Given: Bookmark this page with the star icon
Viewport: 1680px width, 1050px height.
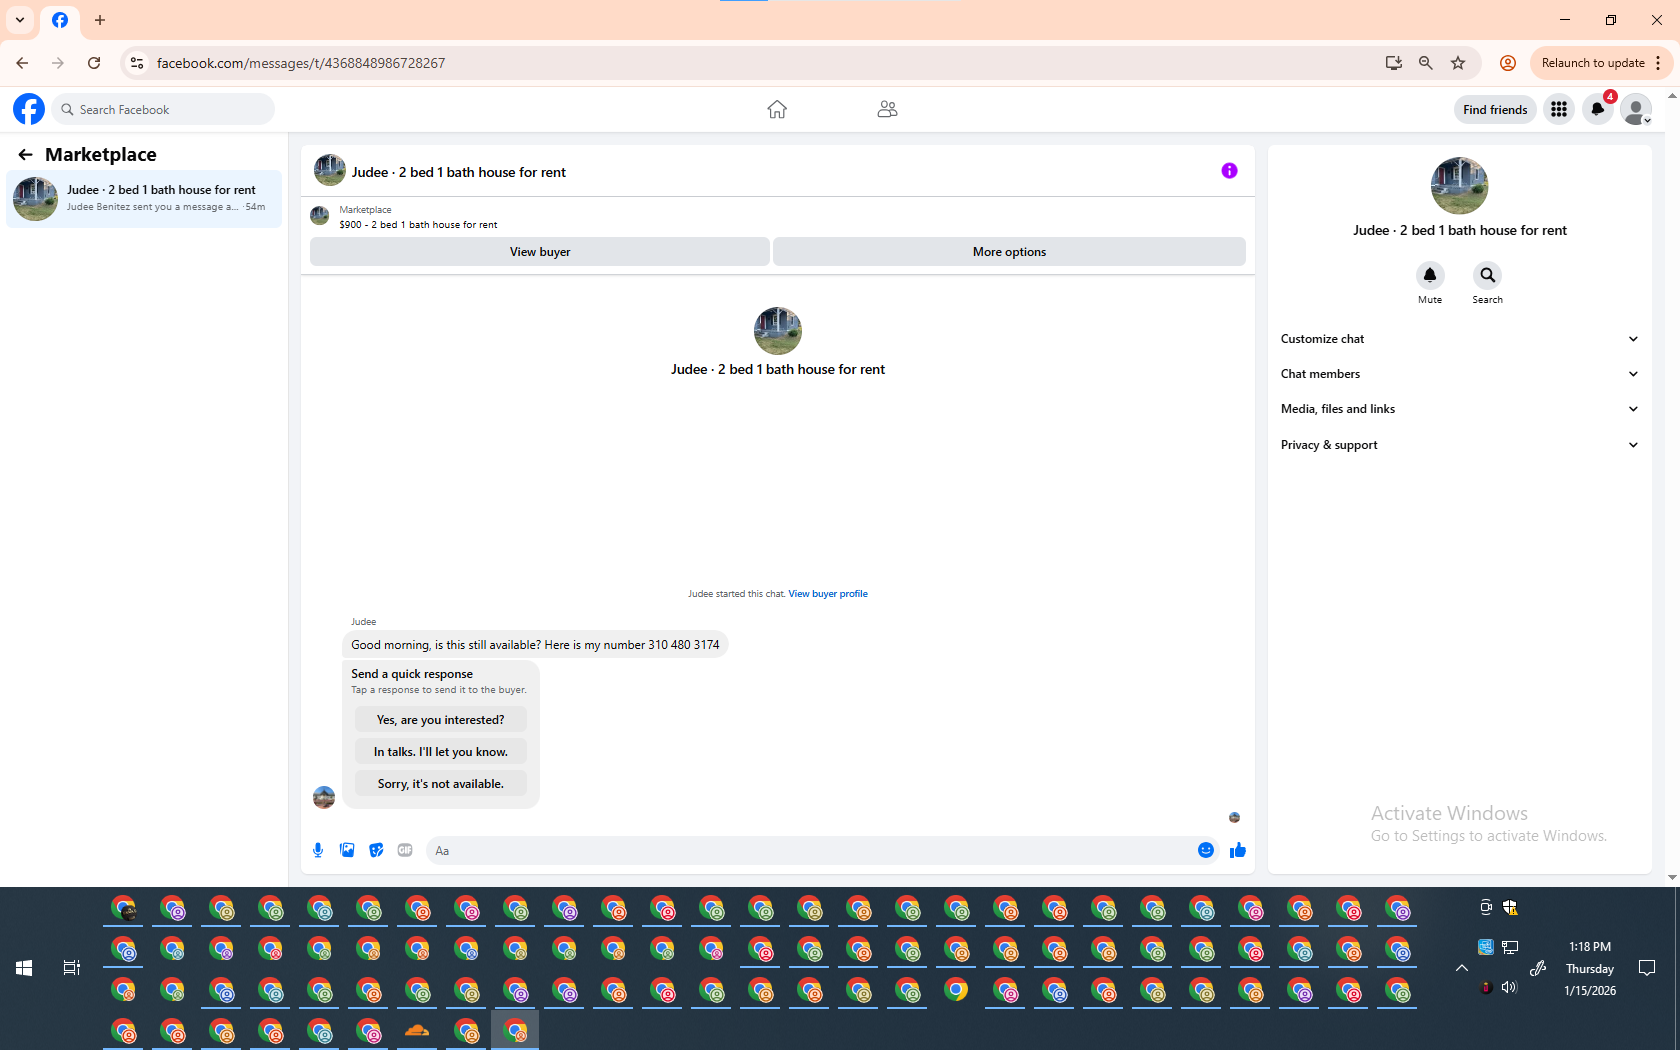Looking at the screenshot, I should tap(1458, 63).
